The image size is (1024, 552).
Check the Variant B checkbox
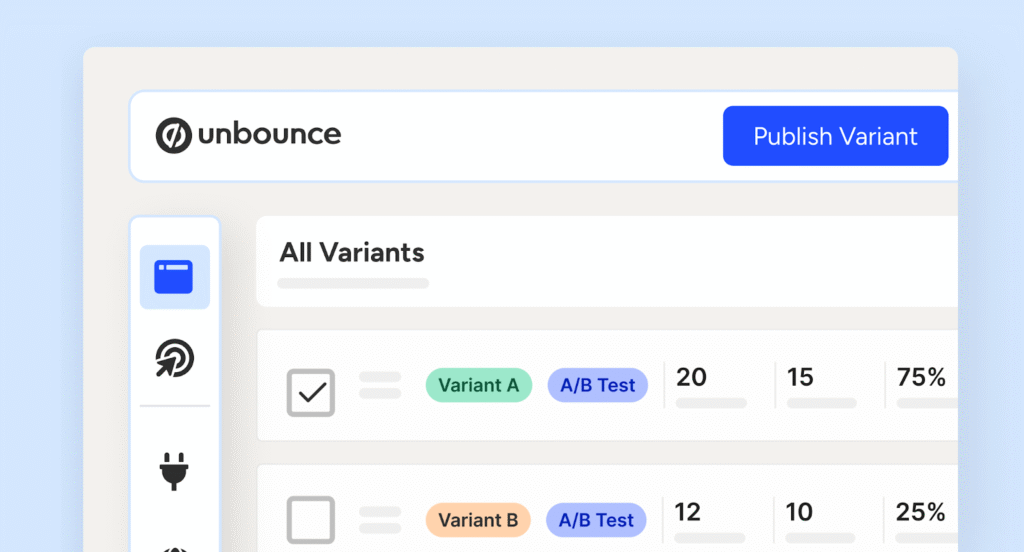coord(311,520)
